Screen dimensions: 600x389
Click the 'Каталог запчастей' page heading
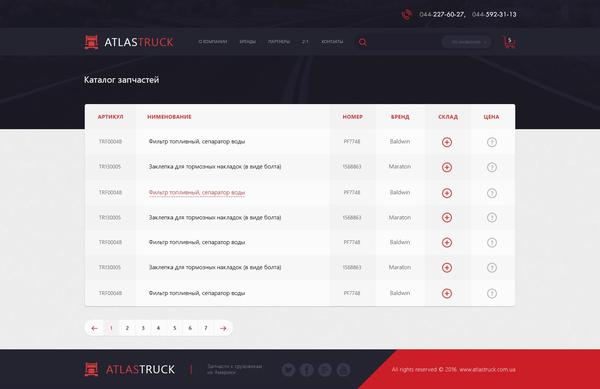tap(121, 80)
